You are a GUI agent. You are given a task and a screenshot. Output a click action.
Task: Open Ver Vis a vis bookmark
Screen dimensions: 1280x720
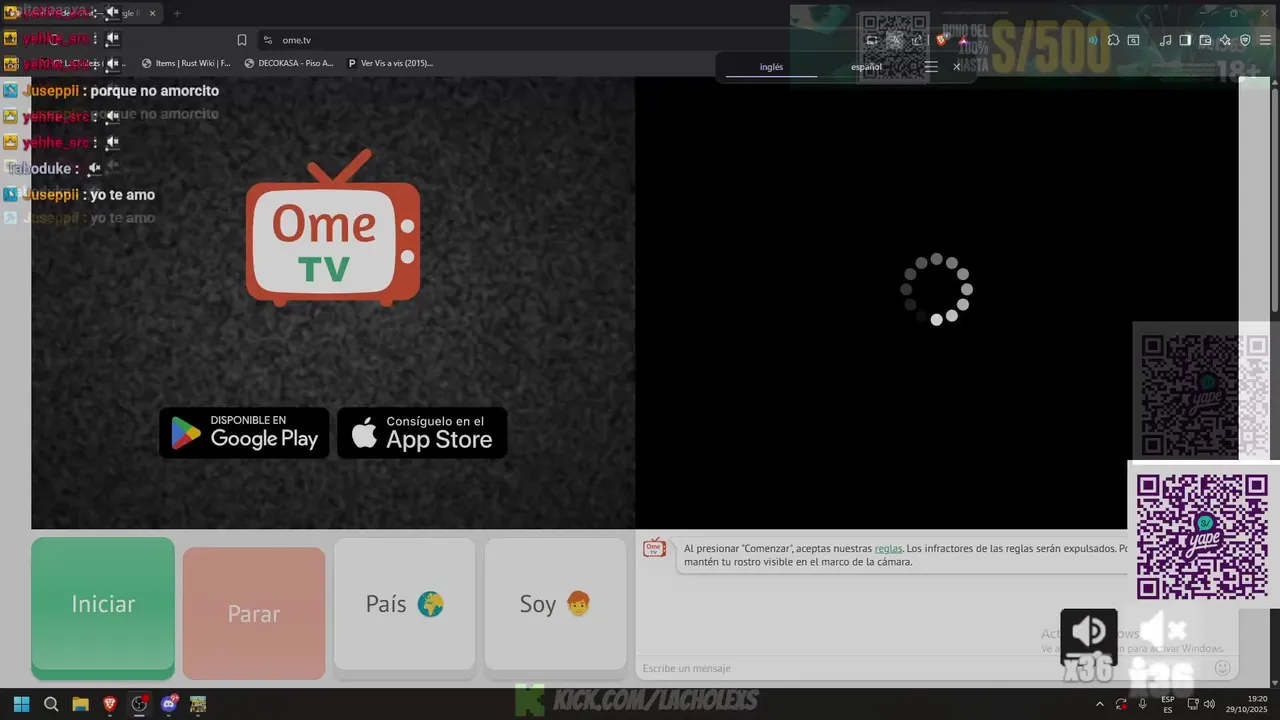(x=390, y=63)
